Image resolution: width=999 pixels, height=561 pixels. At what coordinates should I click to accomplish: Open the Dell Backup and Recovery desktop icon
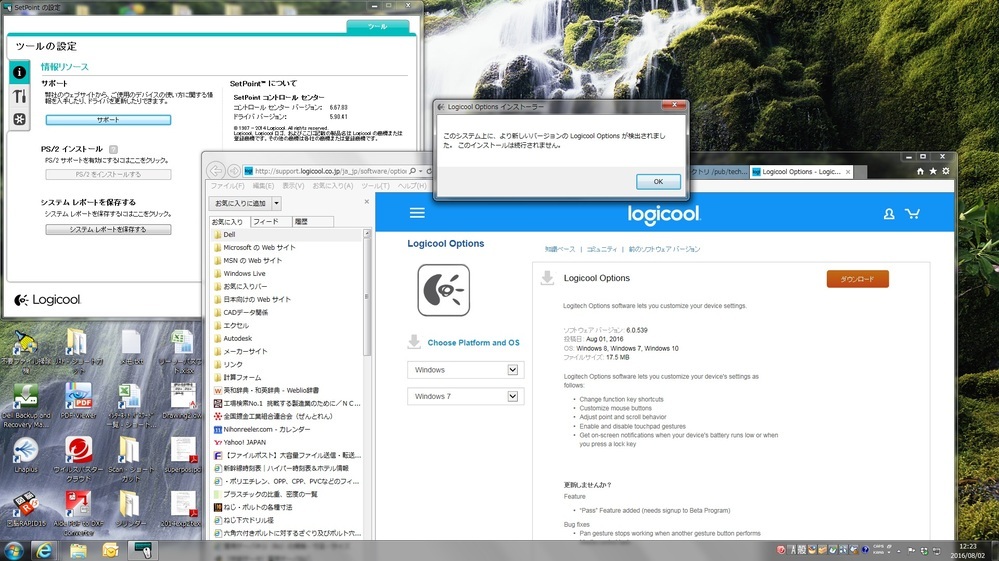[x=26, y=406]
